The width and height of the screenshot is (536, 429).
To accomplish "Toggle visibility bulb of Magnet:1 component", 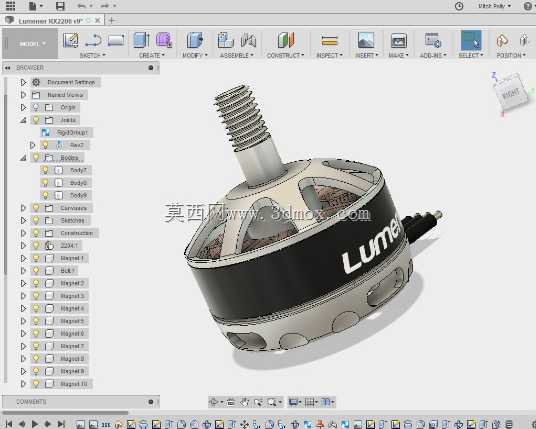I will [36, 258].
